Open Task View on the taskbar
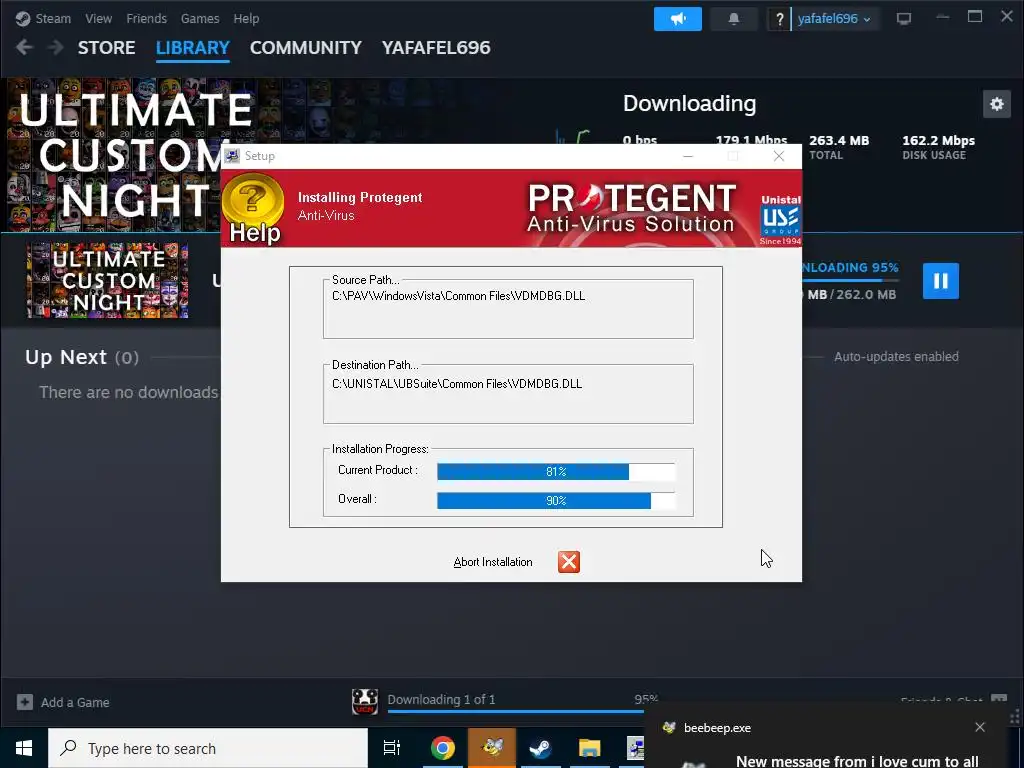The height and width of the screenshot is (768, 1024). tap(392, 748)
